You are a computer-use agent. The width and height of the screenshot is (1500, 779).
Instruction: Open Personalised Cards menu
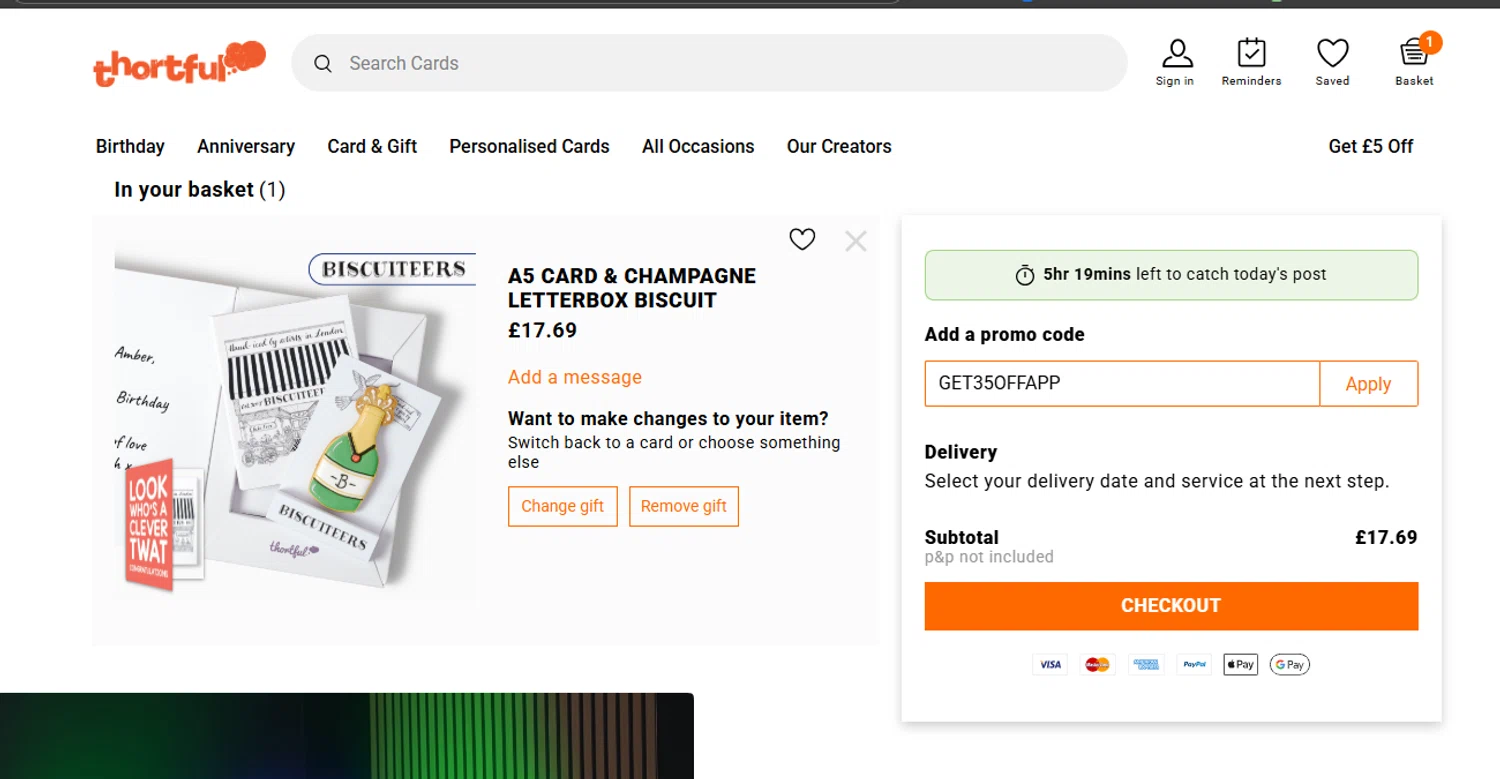click(x=529, y=146)
